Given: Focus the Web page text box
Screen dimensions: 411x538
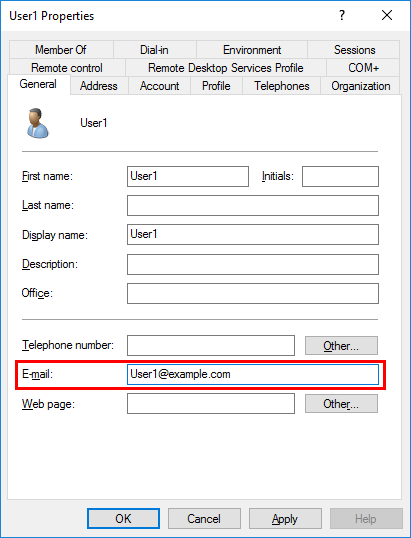Looking at the screenshot, I should (x=211, y=404).
